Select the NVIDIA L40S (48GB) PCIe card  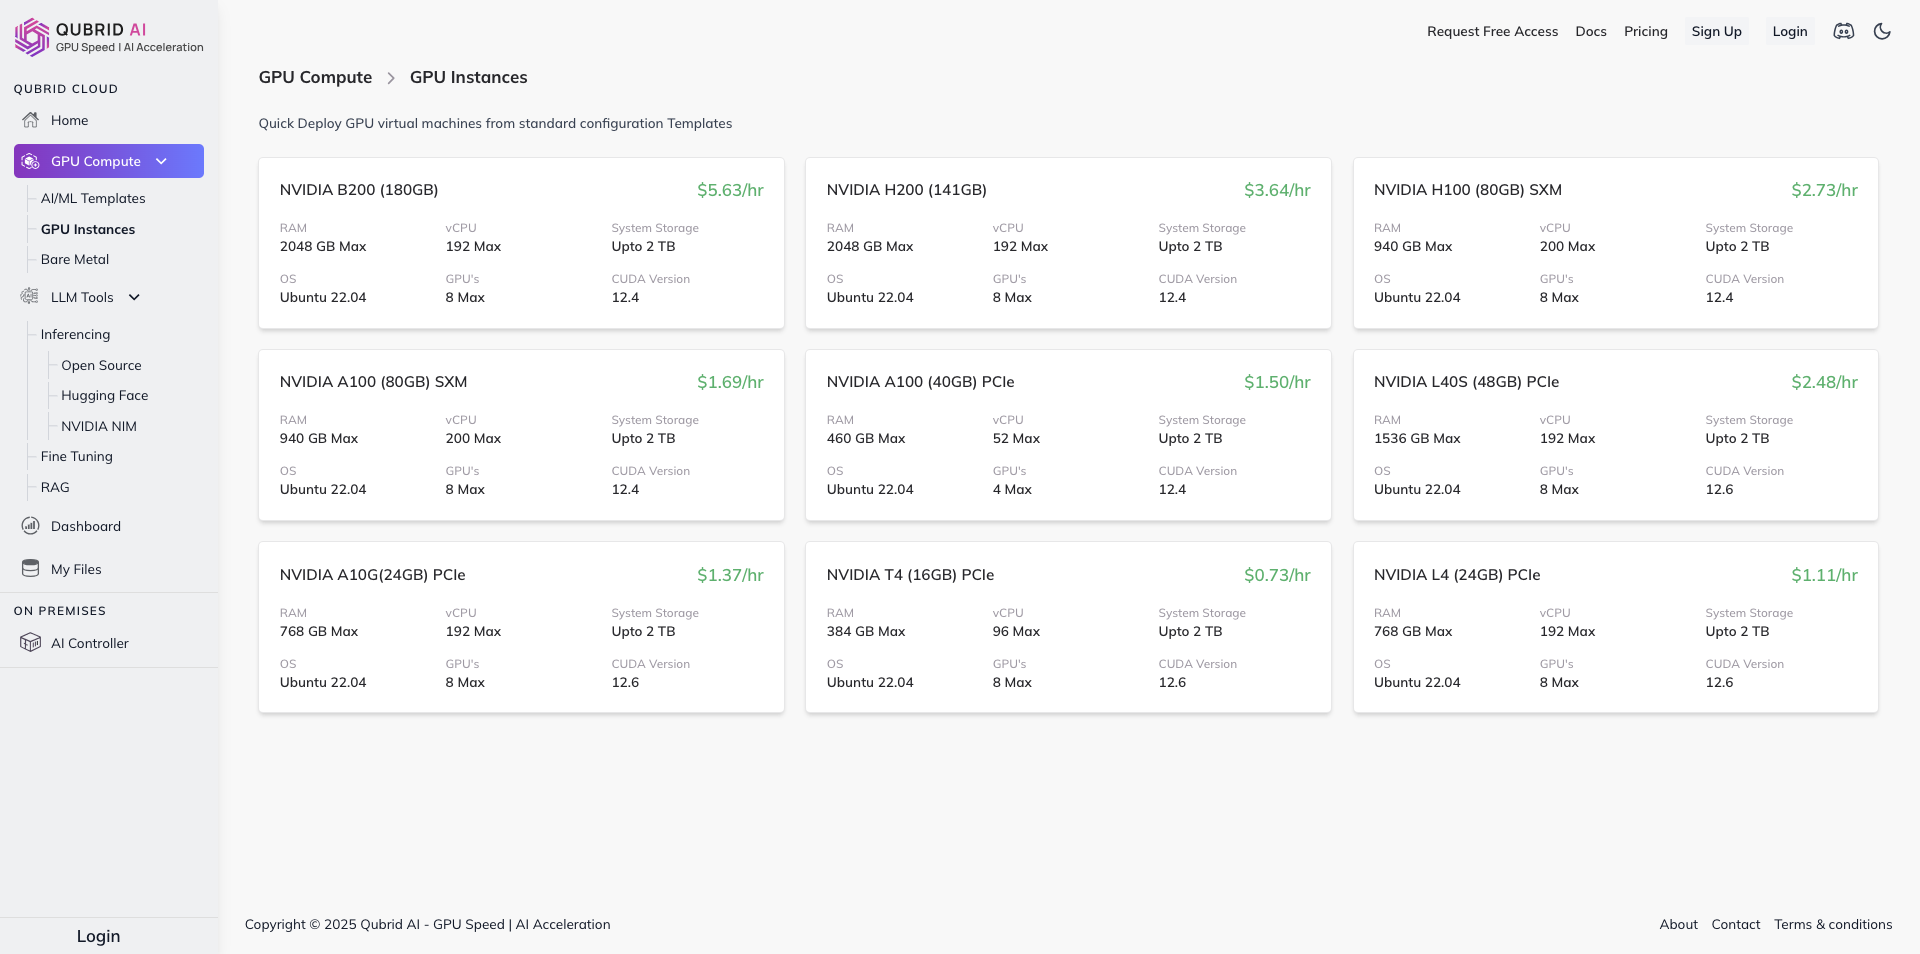[1615, 435]
